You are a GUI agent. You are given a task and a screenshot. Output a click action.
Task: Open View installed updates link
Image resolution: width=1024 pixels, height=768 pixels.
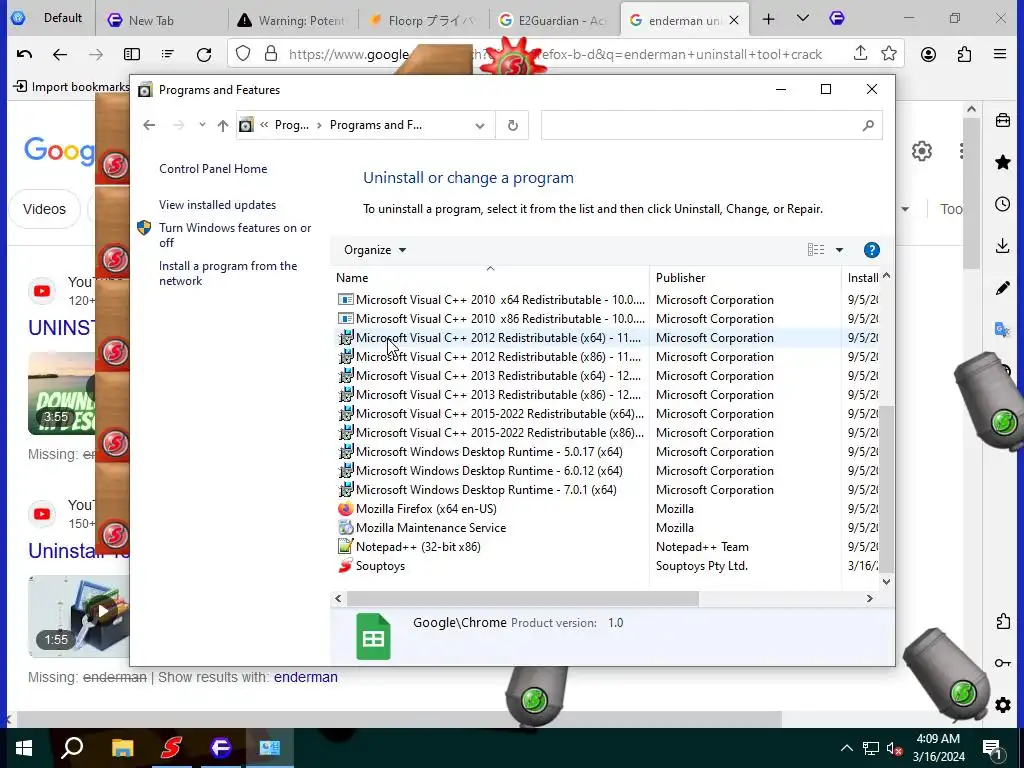pyautogui.click(x=217, y=205)
